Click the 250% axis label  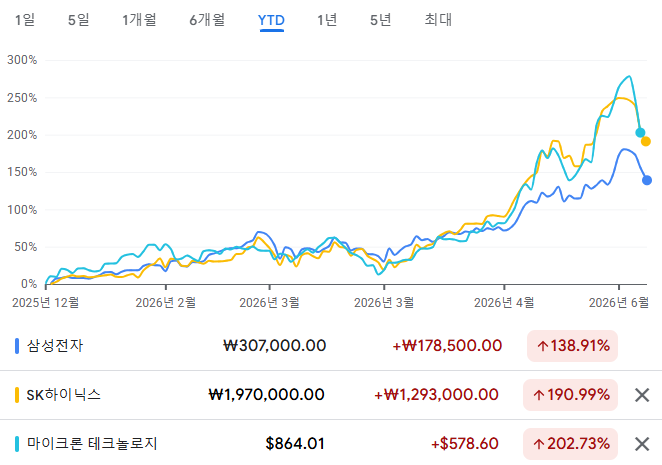[x=22, y=98]
